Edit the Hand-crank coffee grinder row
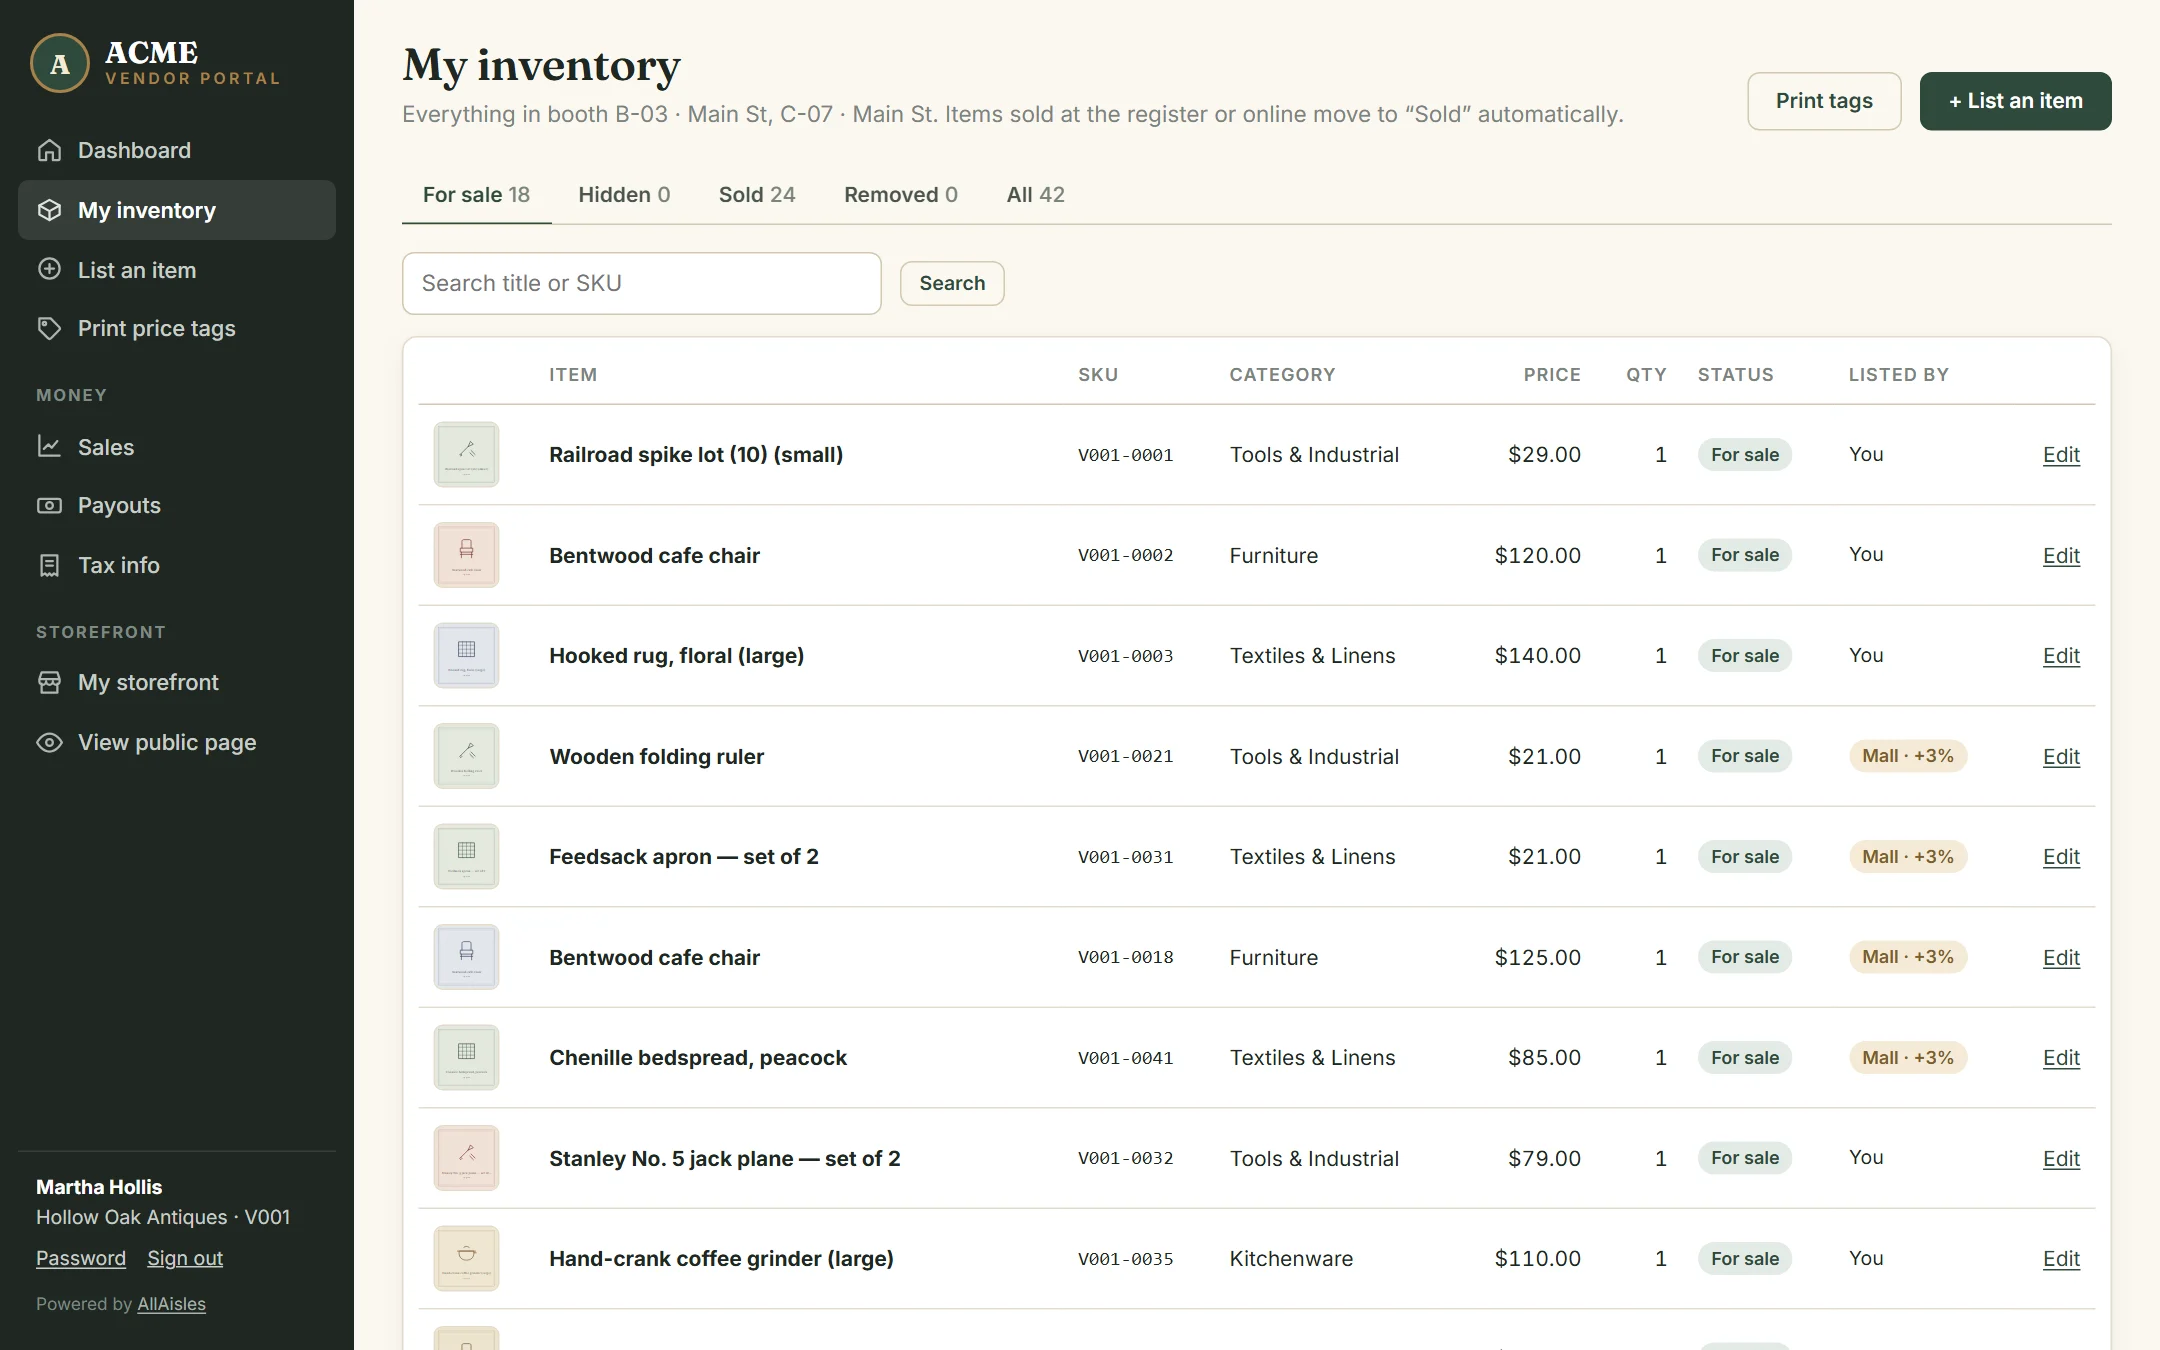The height and width of the screenshot is (1350, 2160). coord(2061,1258)
